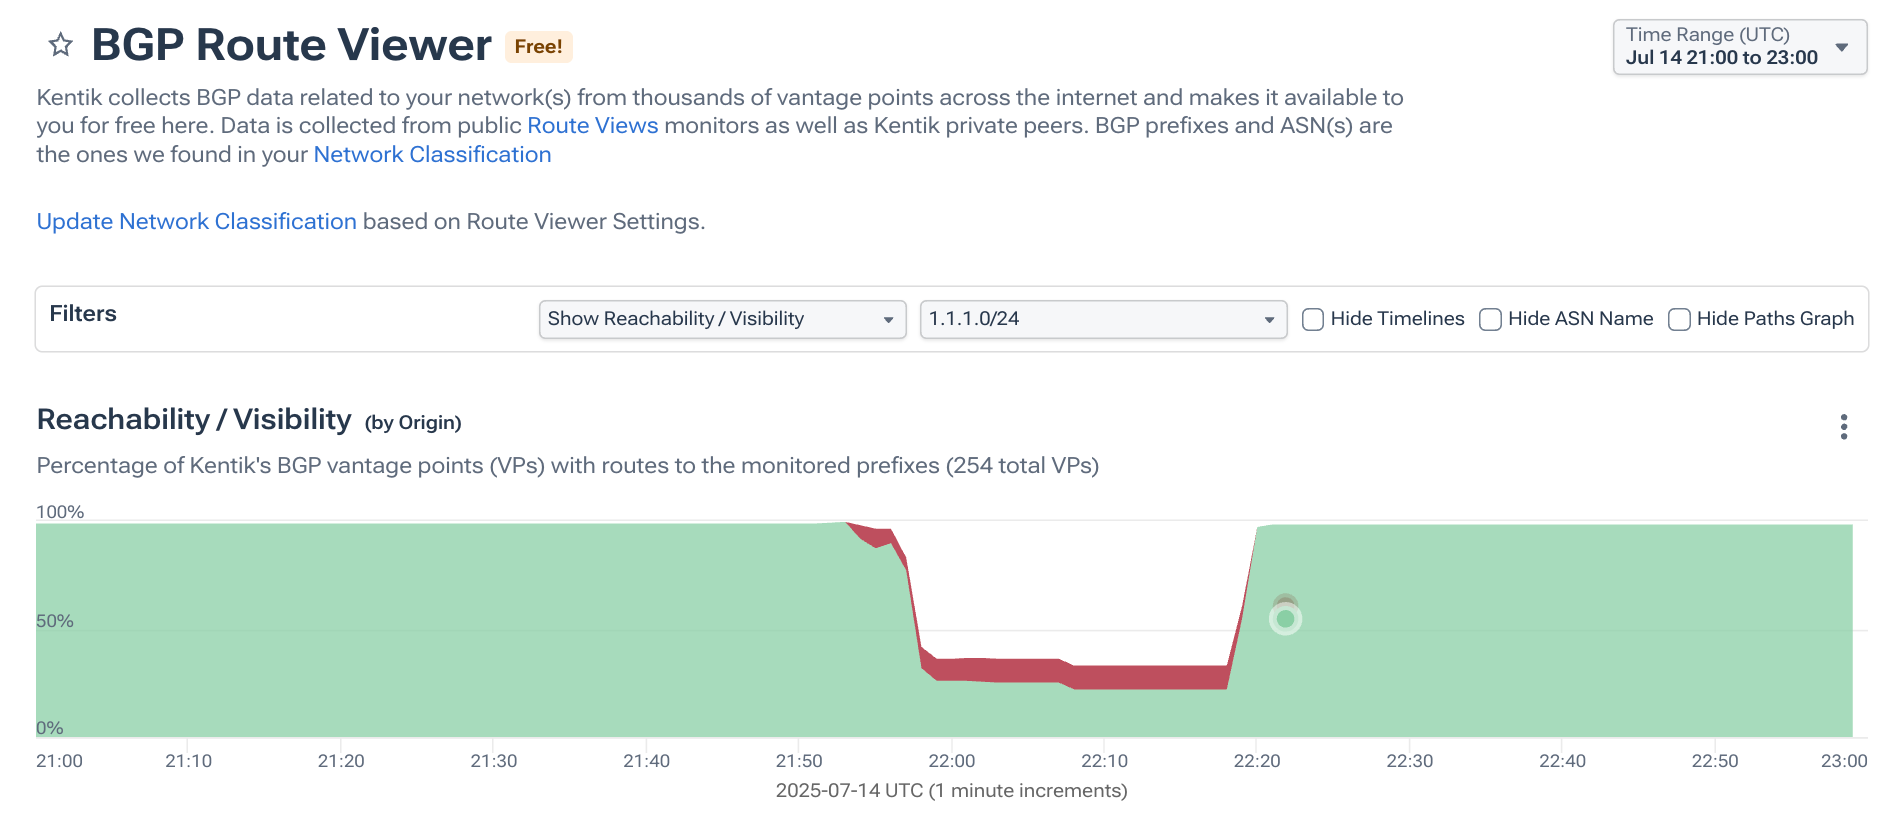Image resolution: width=1896 pixels, height=831 pixels.
Task: Click the Reachability / Visibility heading
Action: coord(194,420)
